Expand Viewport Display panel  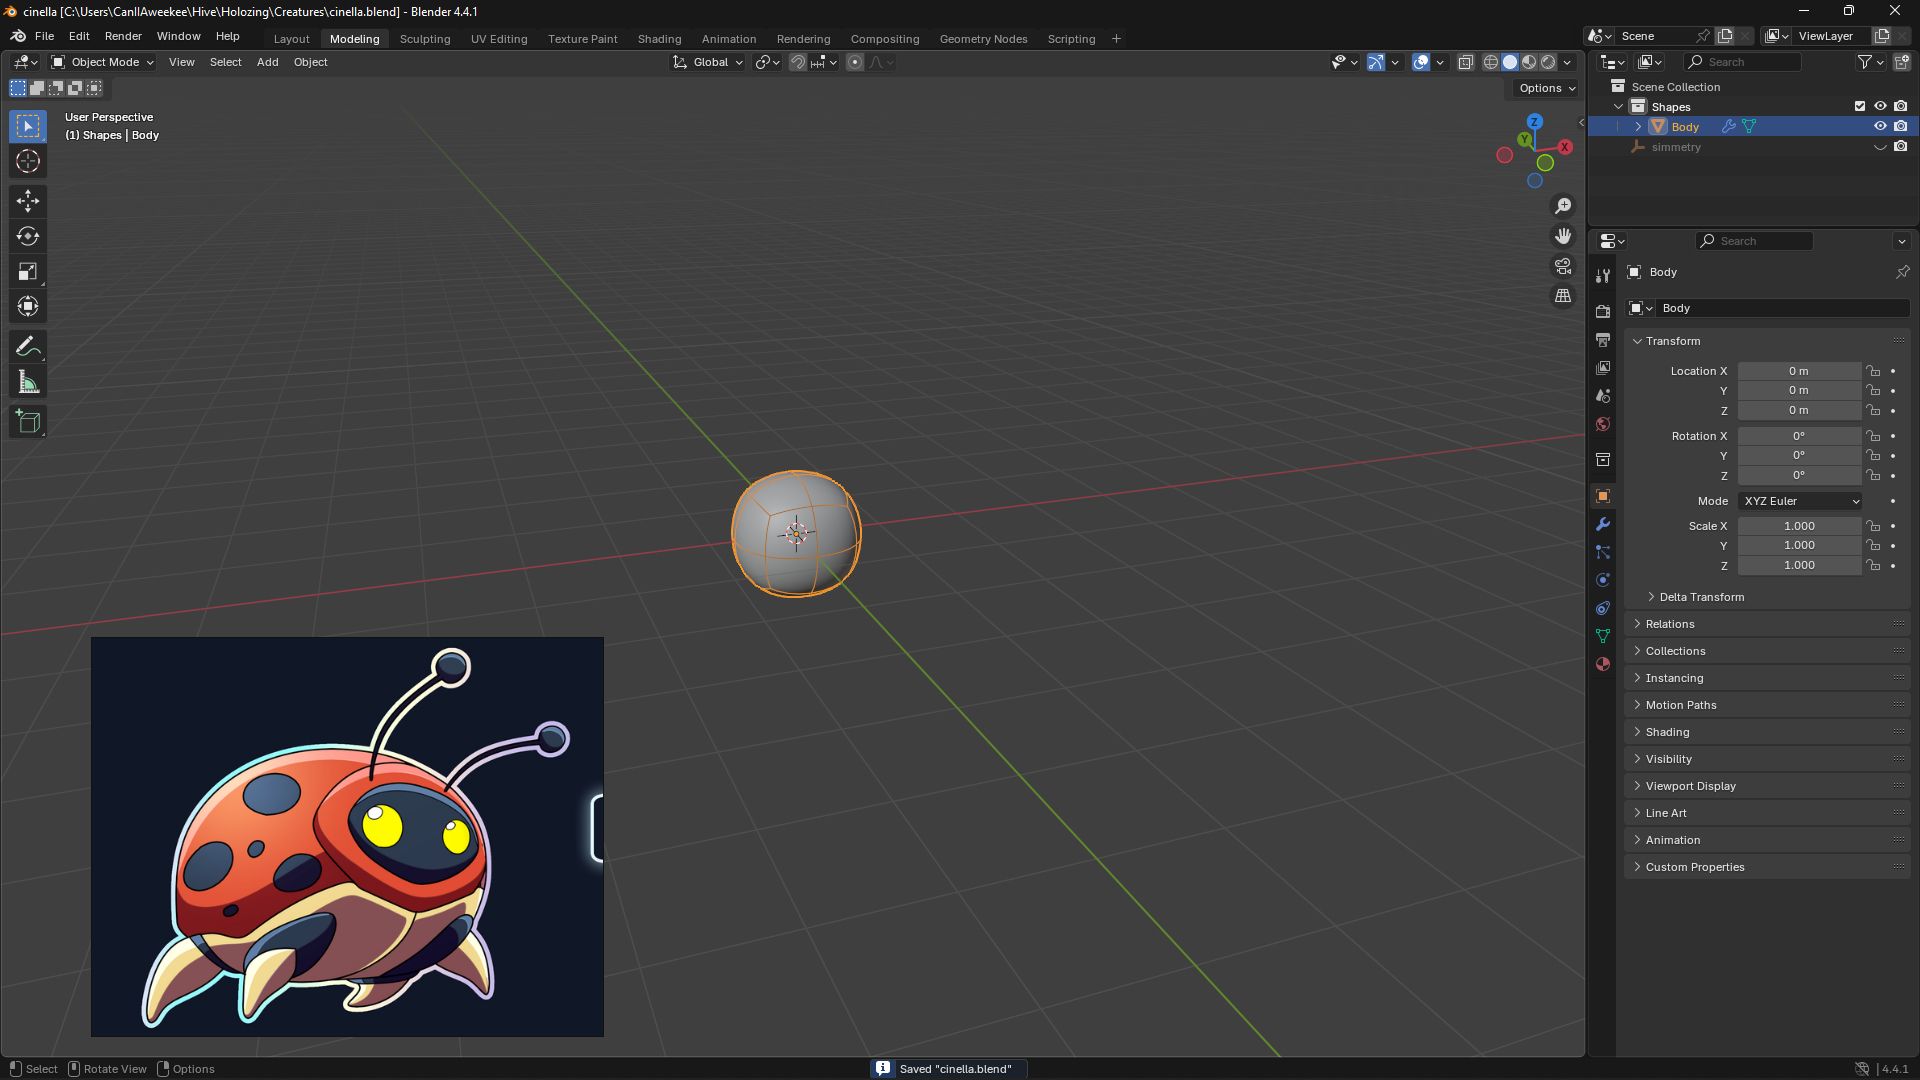point(1690,786)
